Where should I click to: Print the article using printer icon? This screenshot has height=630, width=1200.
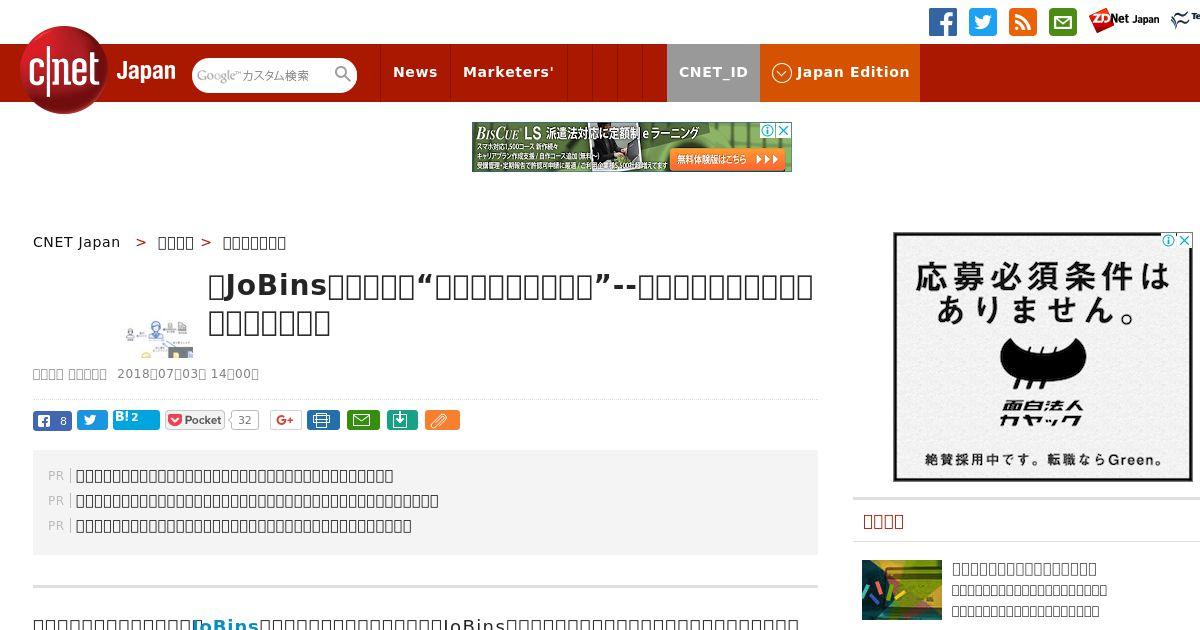pos(323,420)
